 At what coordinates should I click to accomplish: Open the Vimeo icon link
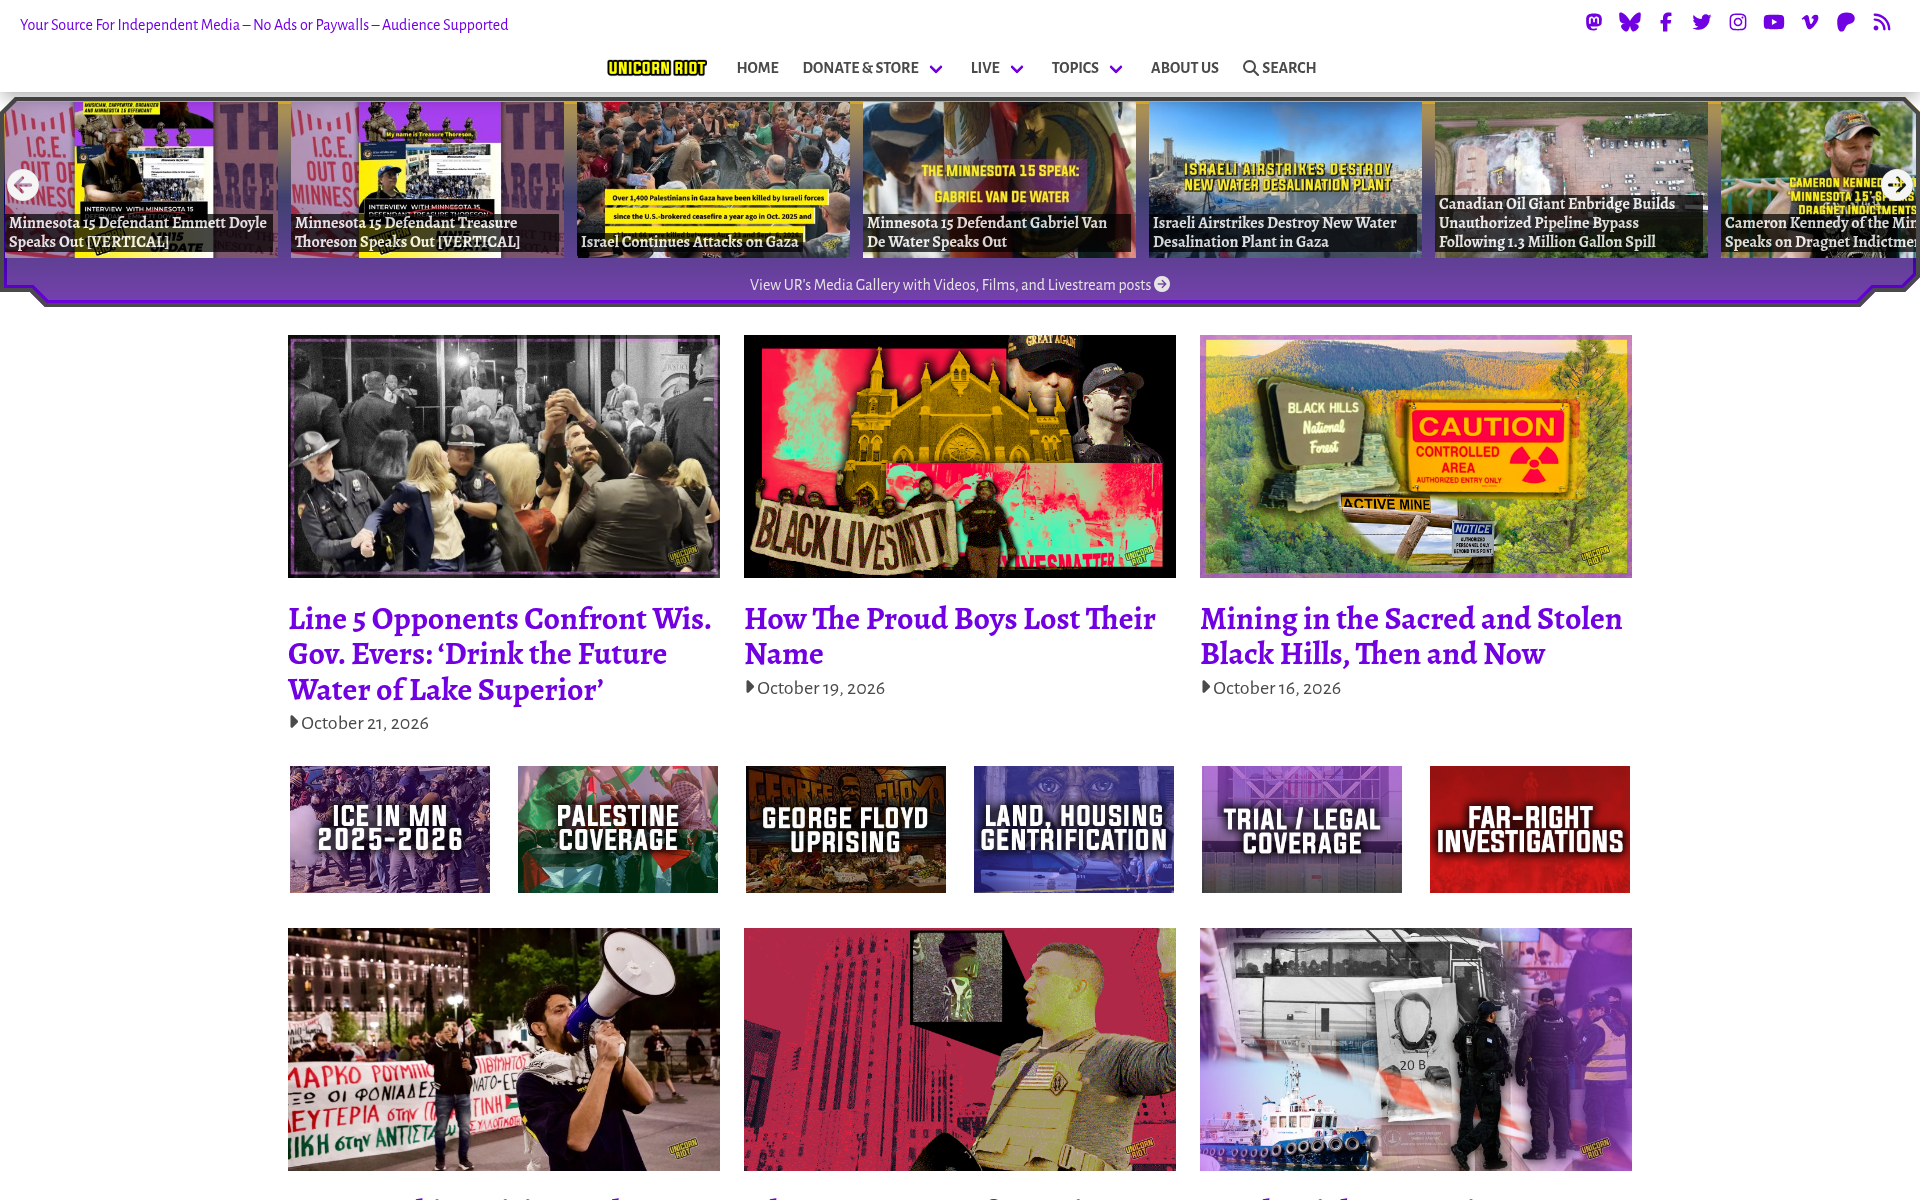tap(1810, 22)
